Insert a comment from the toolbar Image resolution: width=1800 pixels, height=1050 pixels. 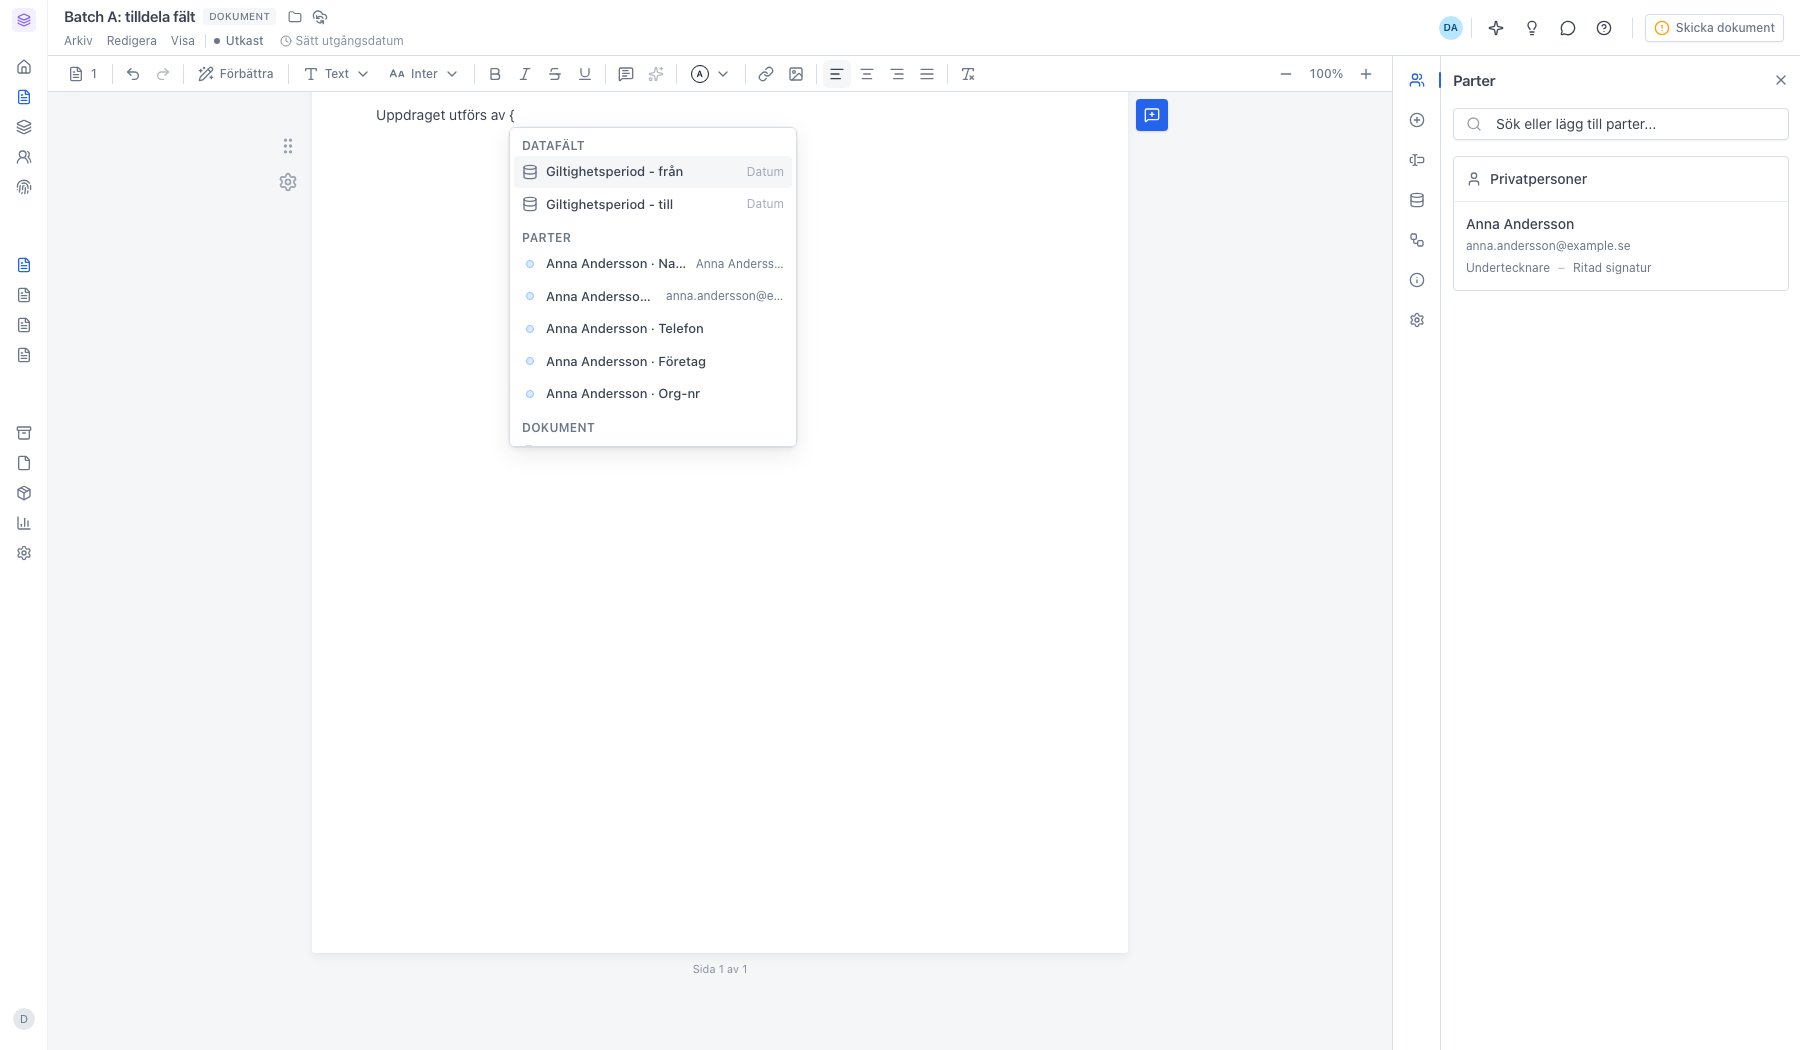coord(626,74)
